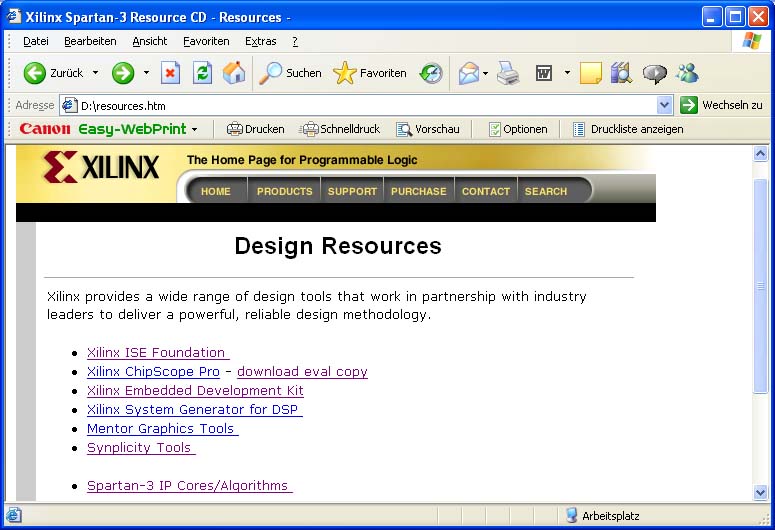This screenshot has height=530, width=775.
Task: Click download eval copy link
Action: 302,372
